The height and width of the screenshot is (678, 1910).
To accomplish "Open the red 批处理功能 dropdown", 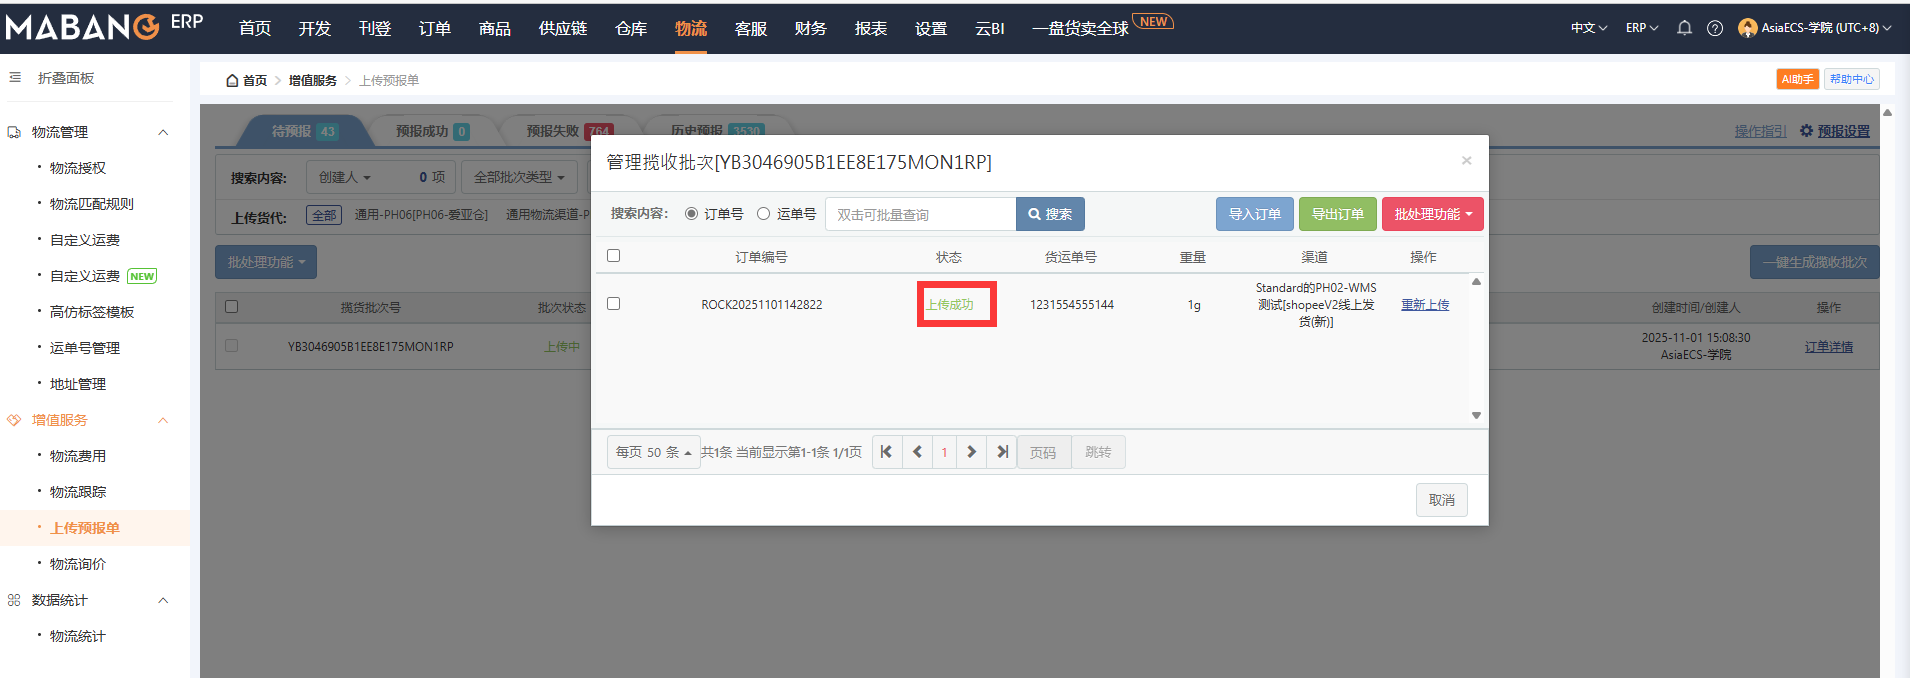I will point(1432,214).
